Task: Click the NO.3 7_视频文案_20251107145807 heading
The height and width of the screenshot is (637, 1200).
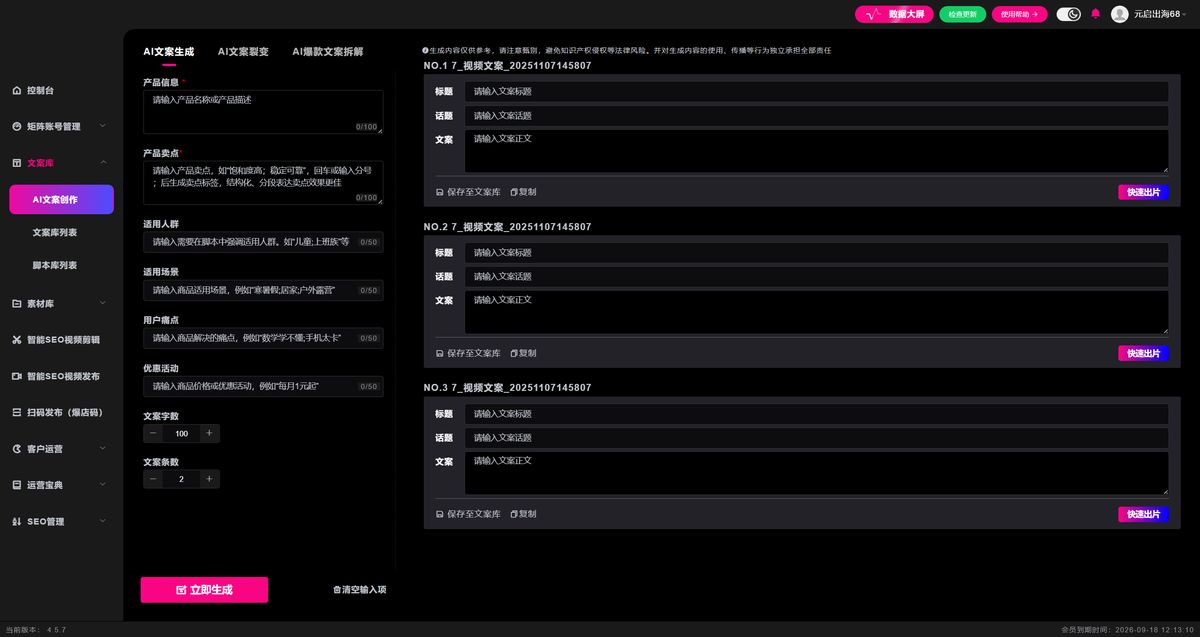Action: point(507,387)
